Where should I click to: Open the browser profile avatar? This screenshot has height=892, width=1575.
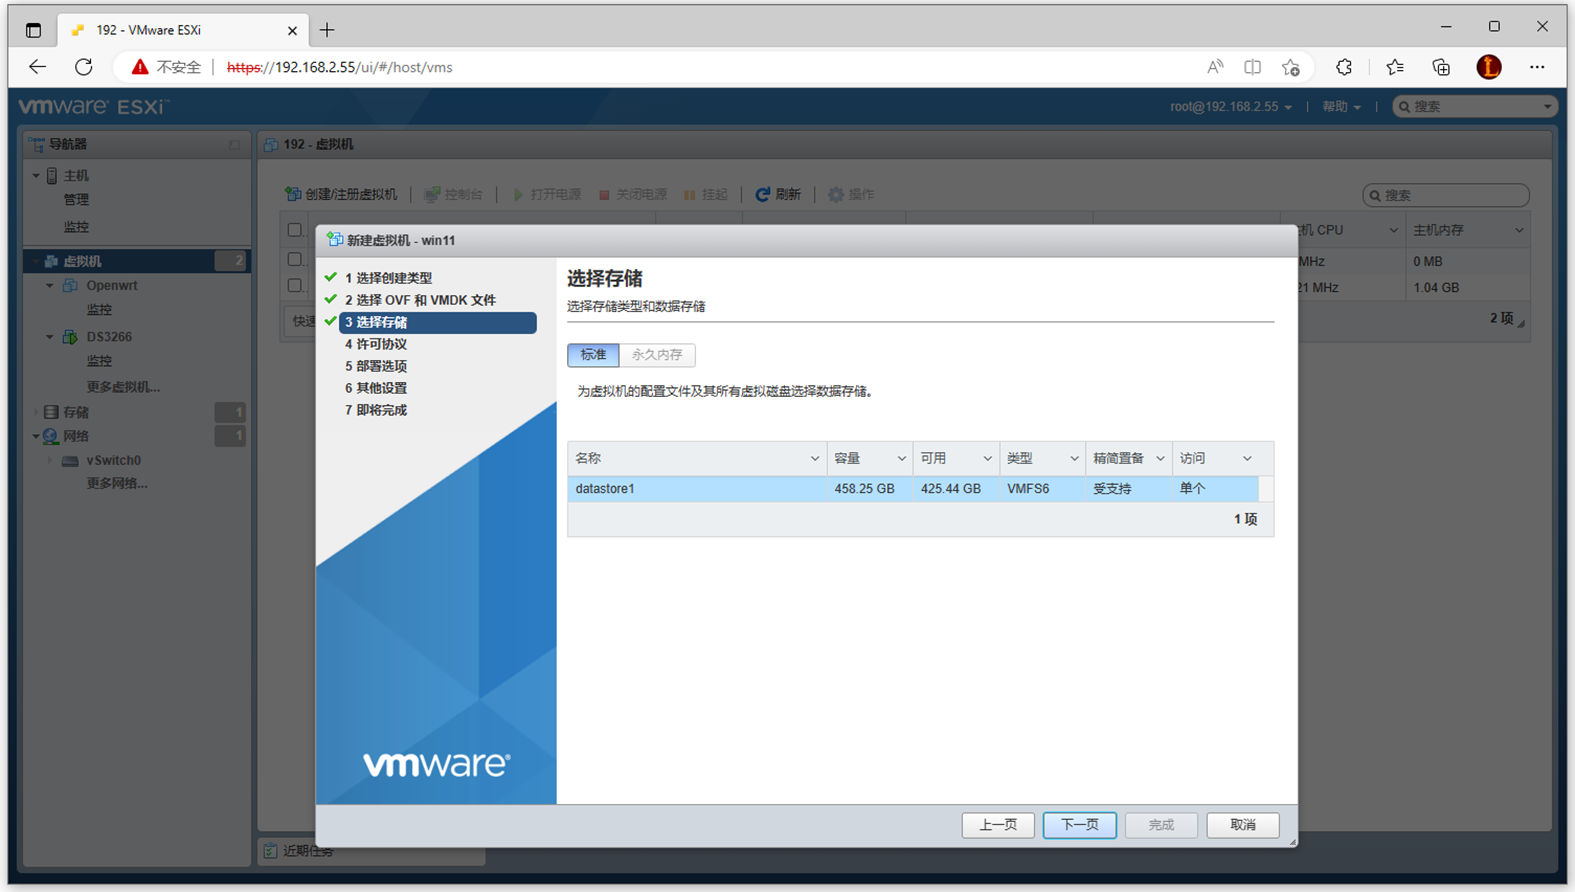[1488, 67]
